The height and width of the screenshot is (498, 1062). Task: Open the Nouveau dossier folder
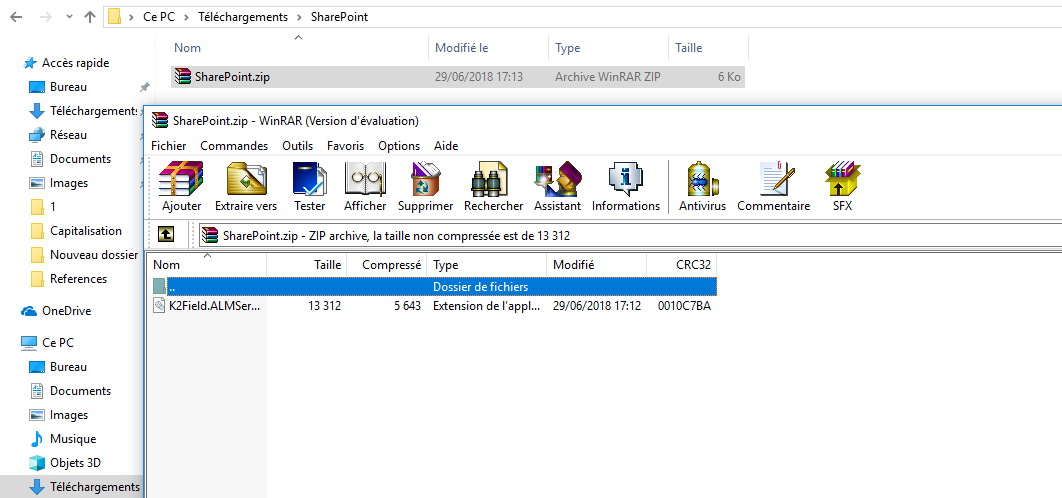pos(93,255)
